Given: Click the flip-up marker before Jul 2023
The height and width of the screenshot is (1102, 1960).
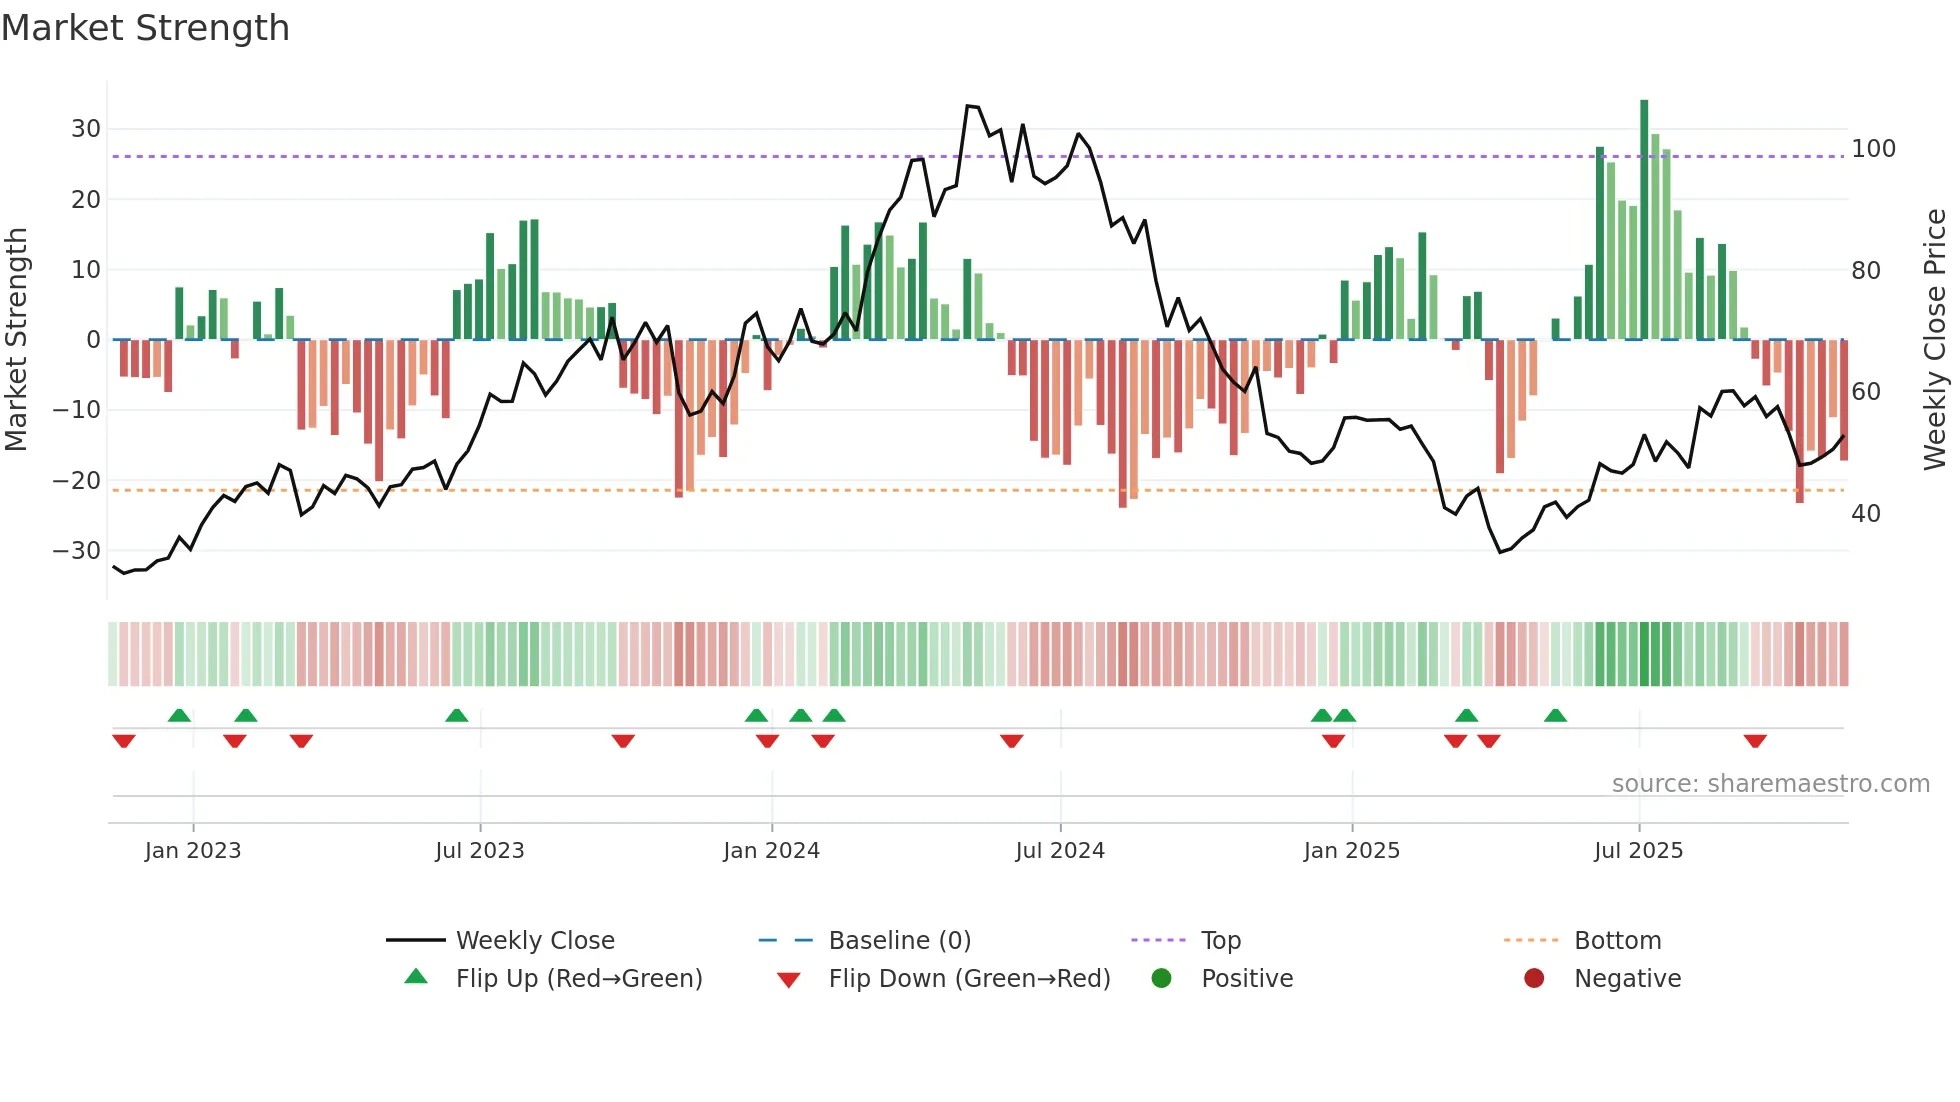Looking at the screenshot, I should tap(456, 716).
